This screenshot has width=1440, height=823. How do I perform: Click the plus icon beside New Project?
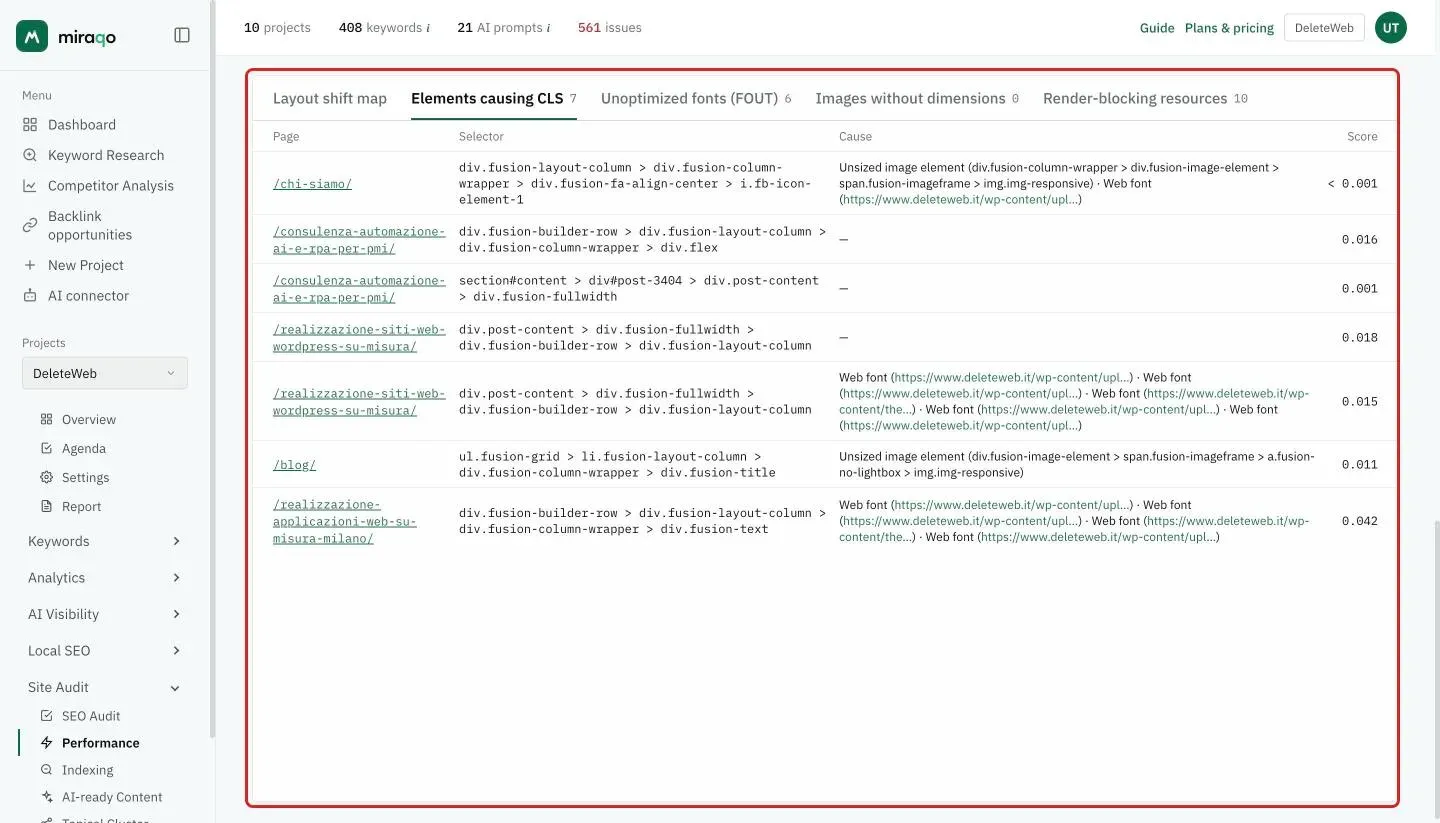30,265
